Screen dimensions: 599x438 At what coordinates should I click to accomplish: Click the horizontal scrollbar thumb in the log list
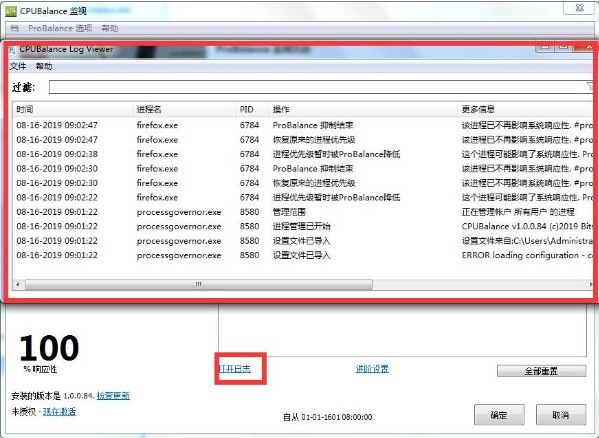[199, 284]
